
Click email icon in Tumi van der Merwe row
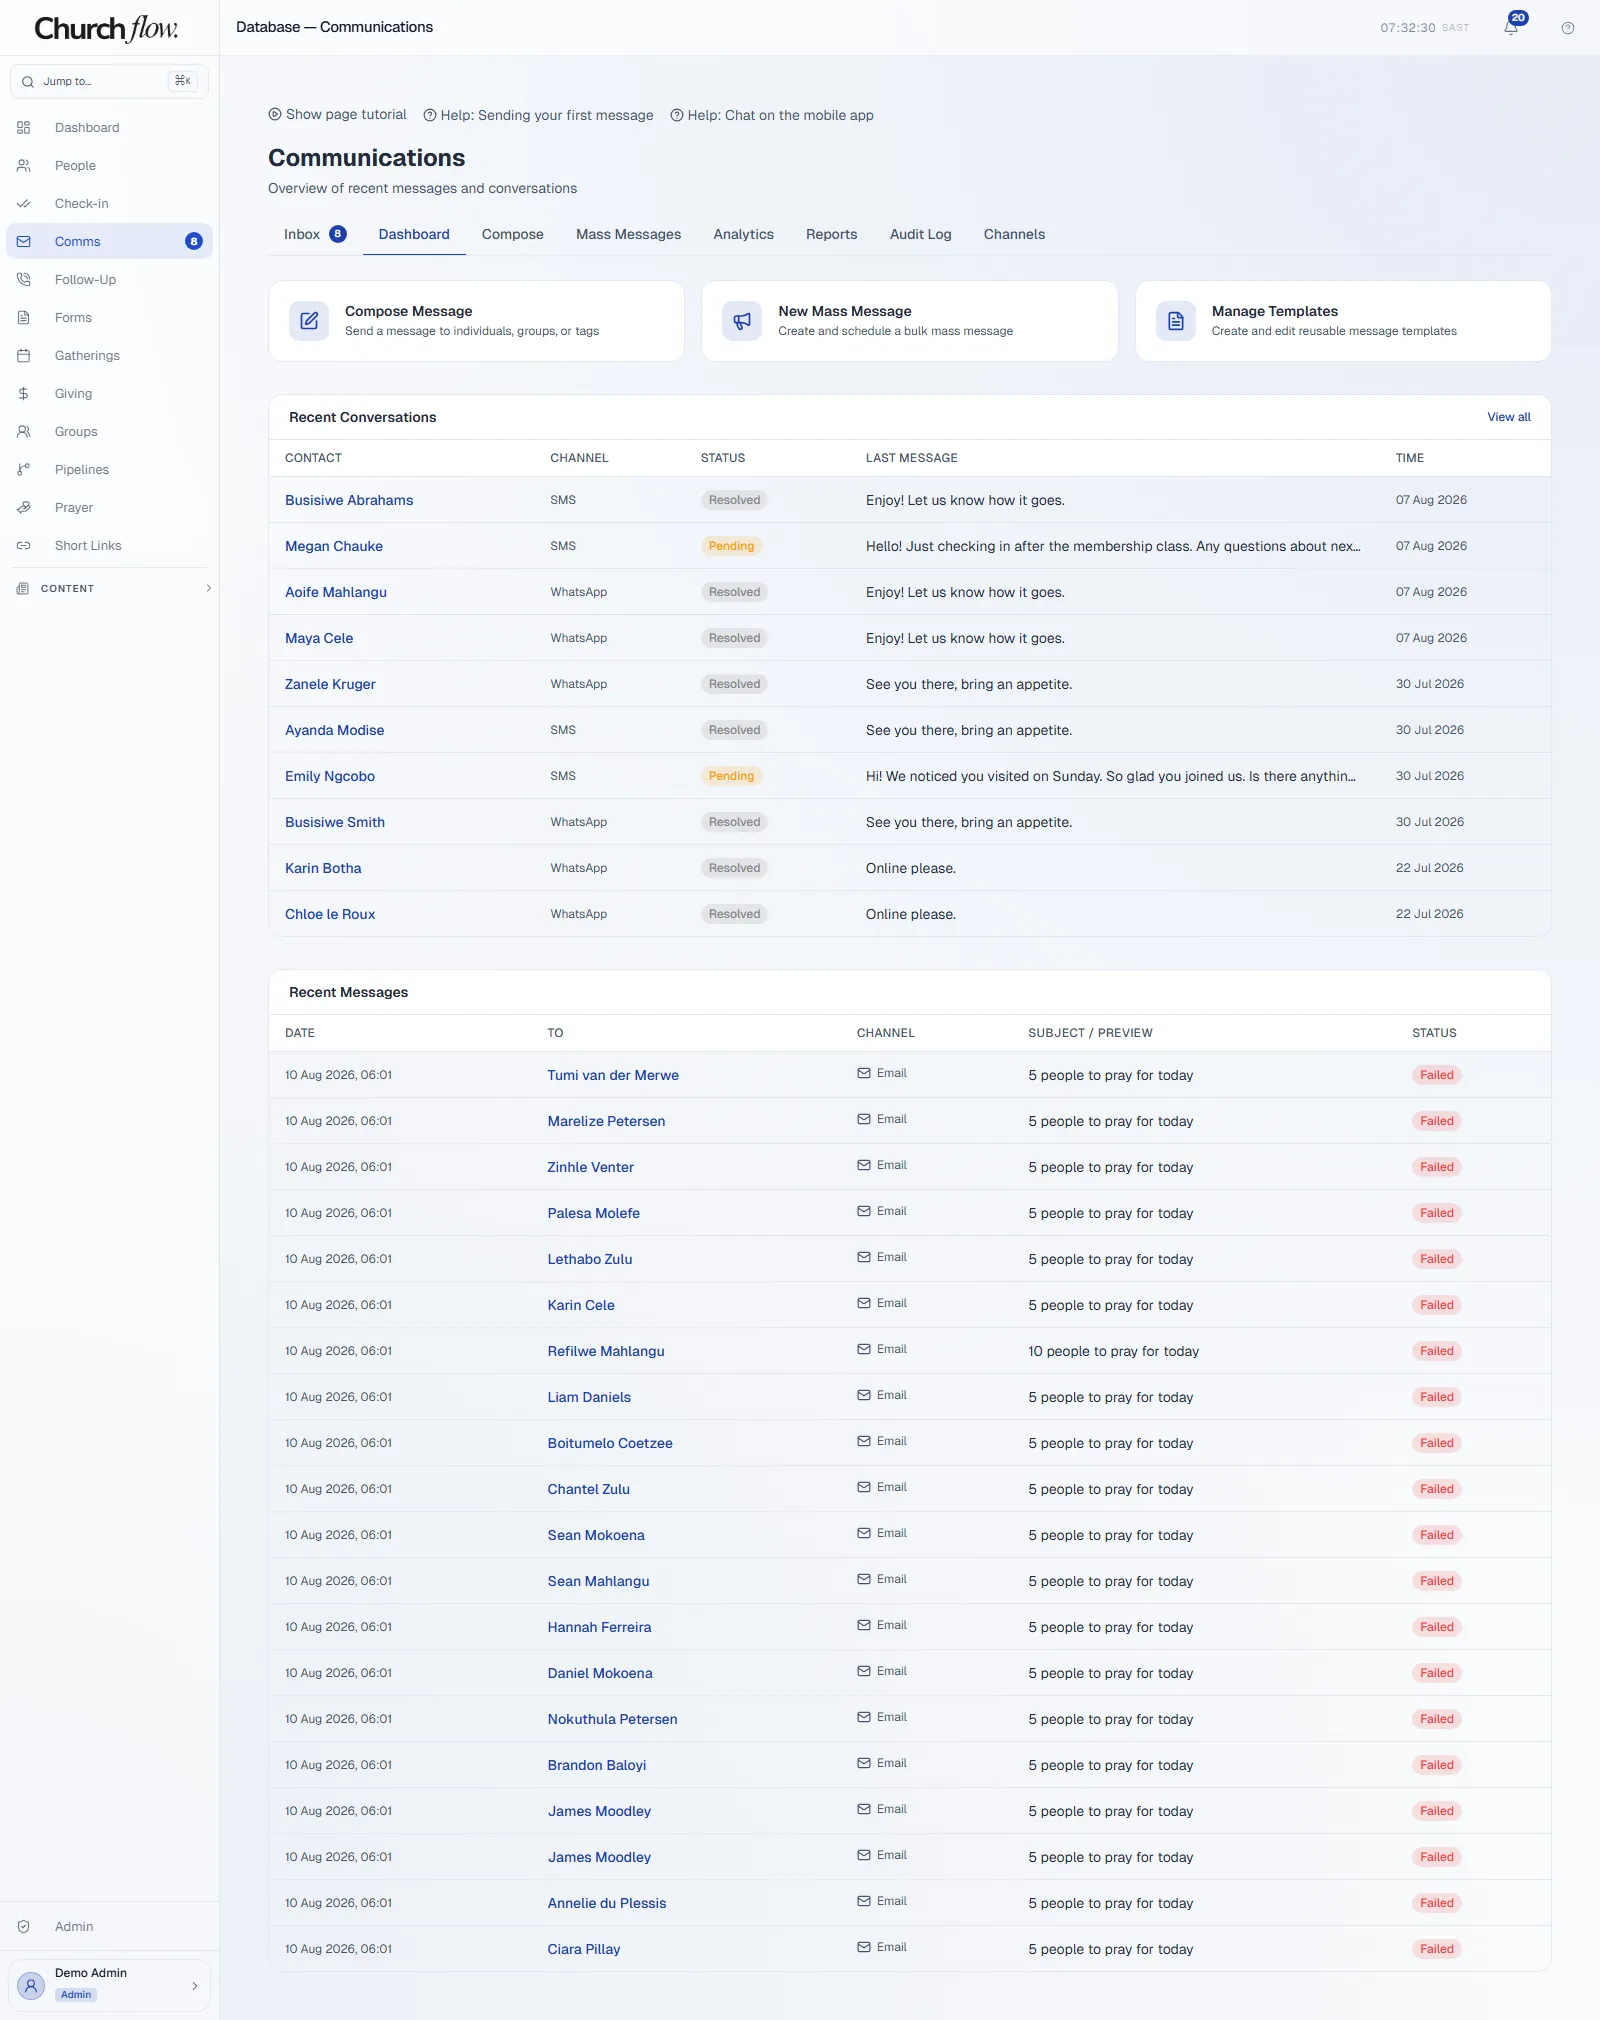click(x=864, y=1073)
